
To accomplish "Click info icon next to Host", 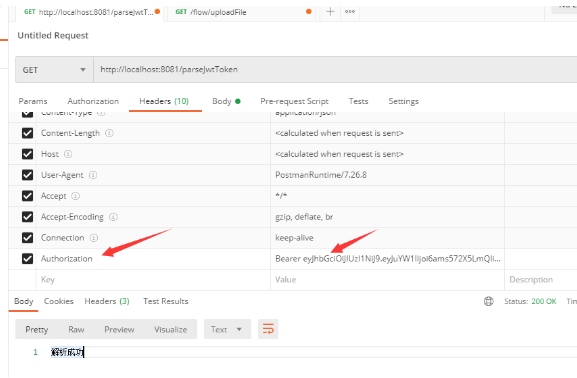I will tap(68, 154).
